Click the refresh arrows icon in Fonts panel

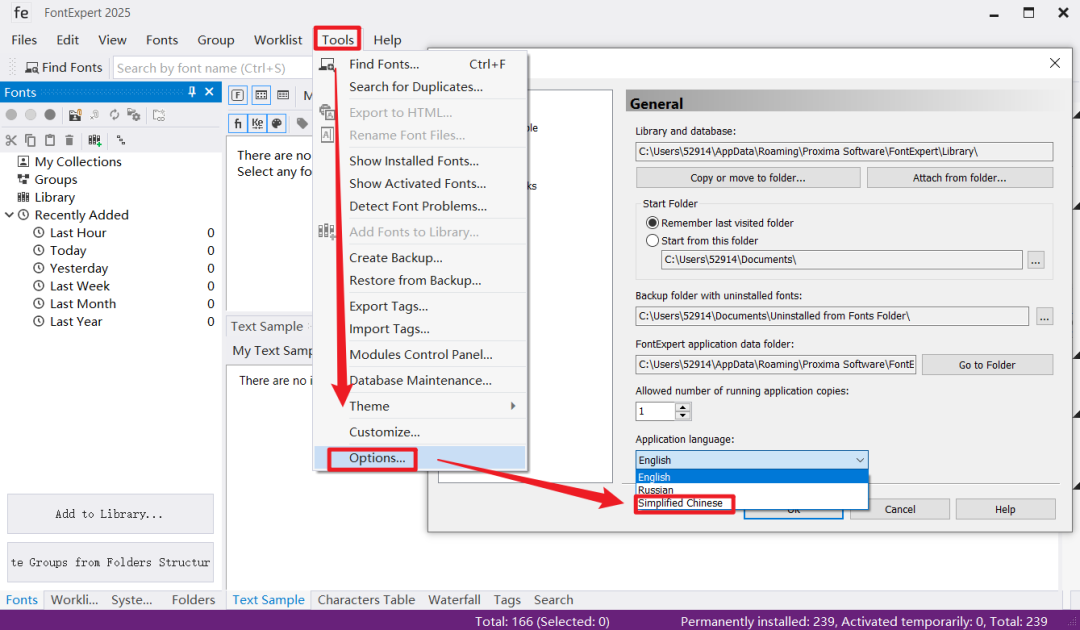coord(114,115)
